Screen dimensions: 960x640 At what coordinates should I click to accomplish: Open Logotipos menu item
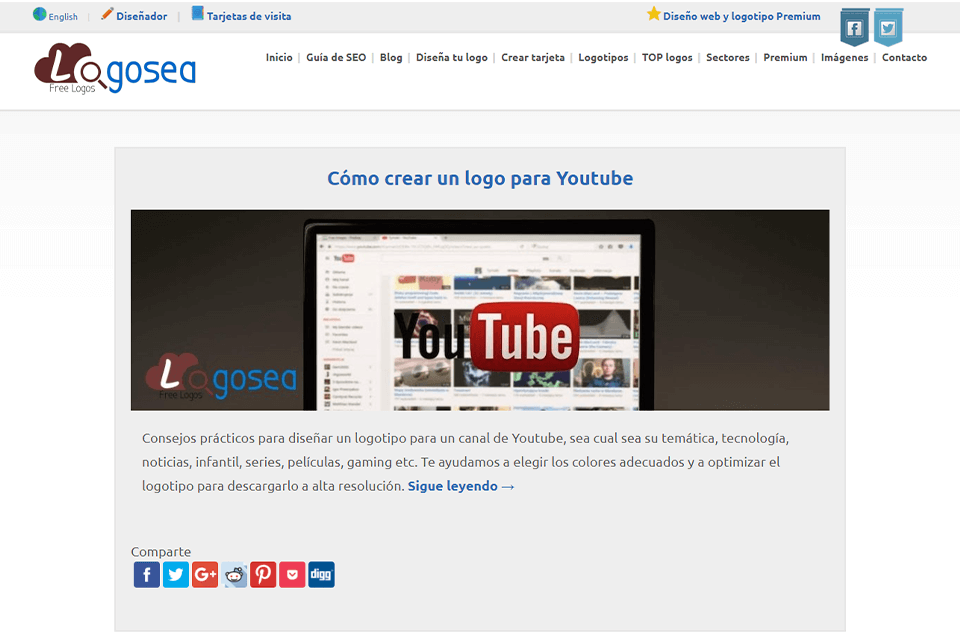tap(603, 58)
